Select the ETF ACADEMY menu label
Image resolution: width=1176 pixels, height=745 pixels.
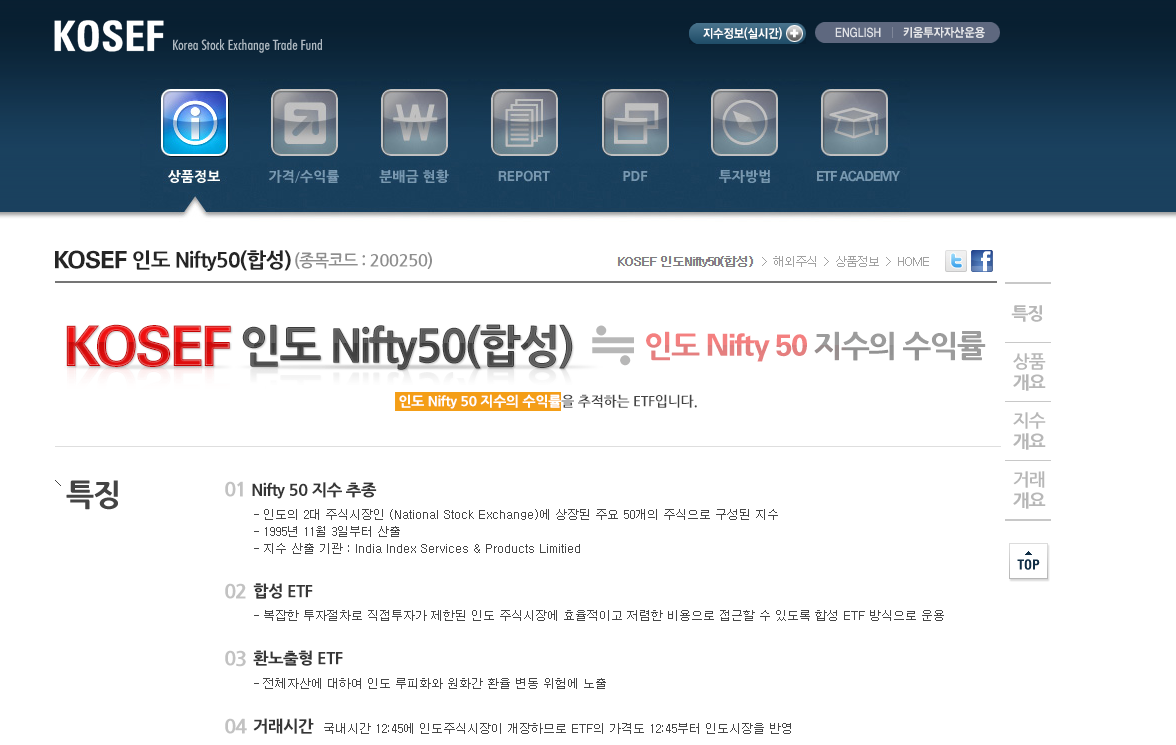(857, 176)
